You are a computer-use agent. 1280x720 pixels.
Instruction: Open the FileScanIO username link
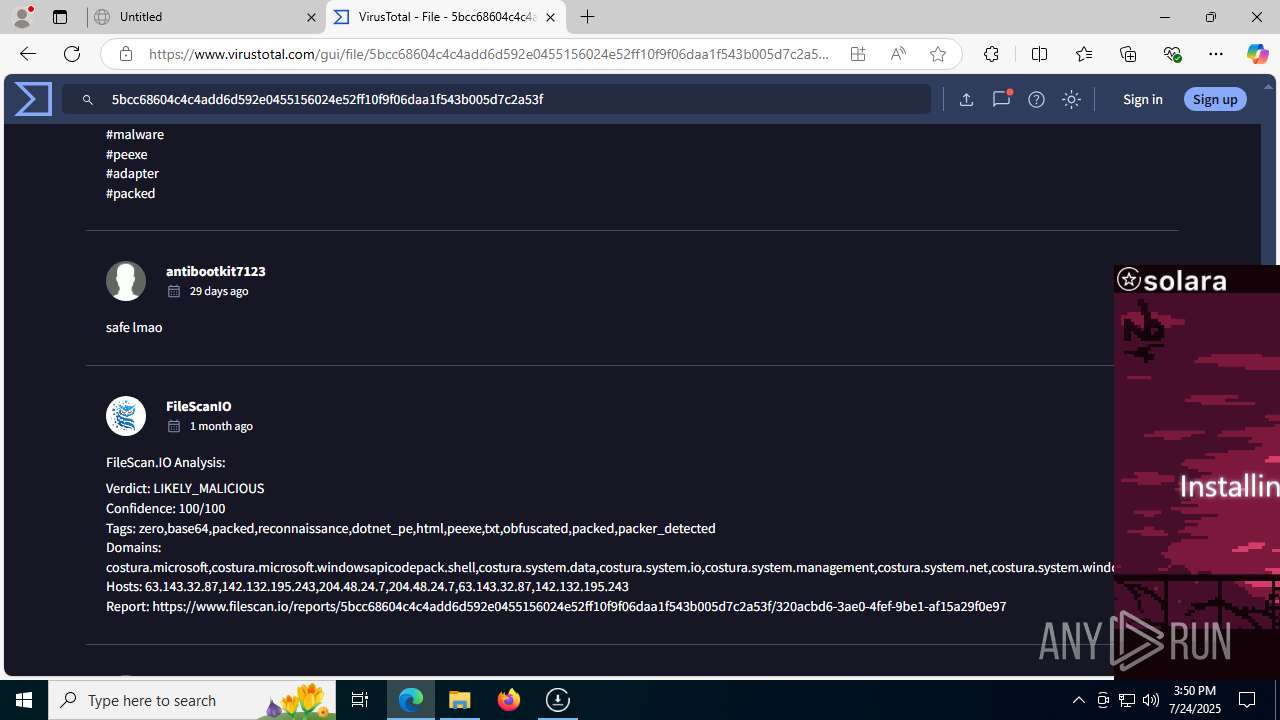tap(199, 406)
